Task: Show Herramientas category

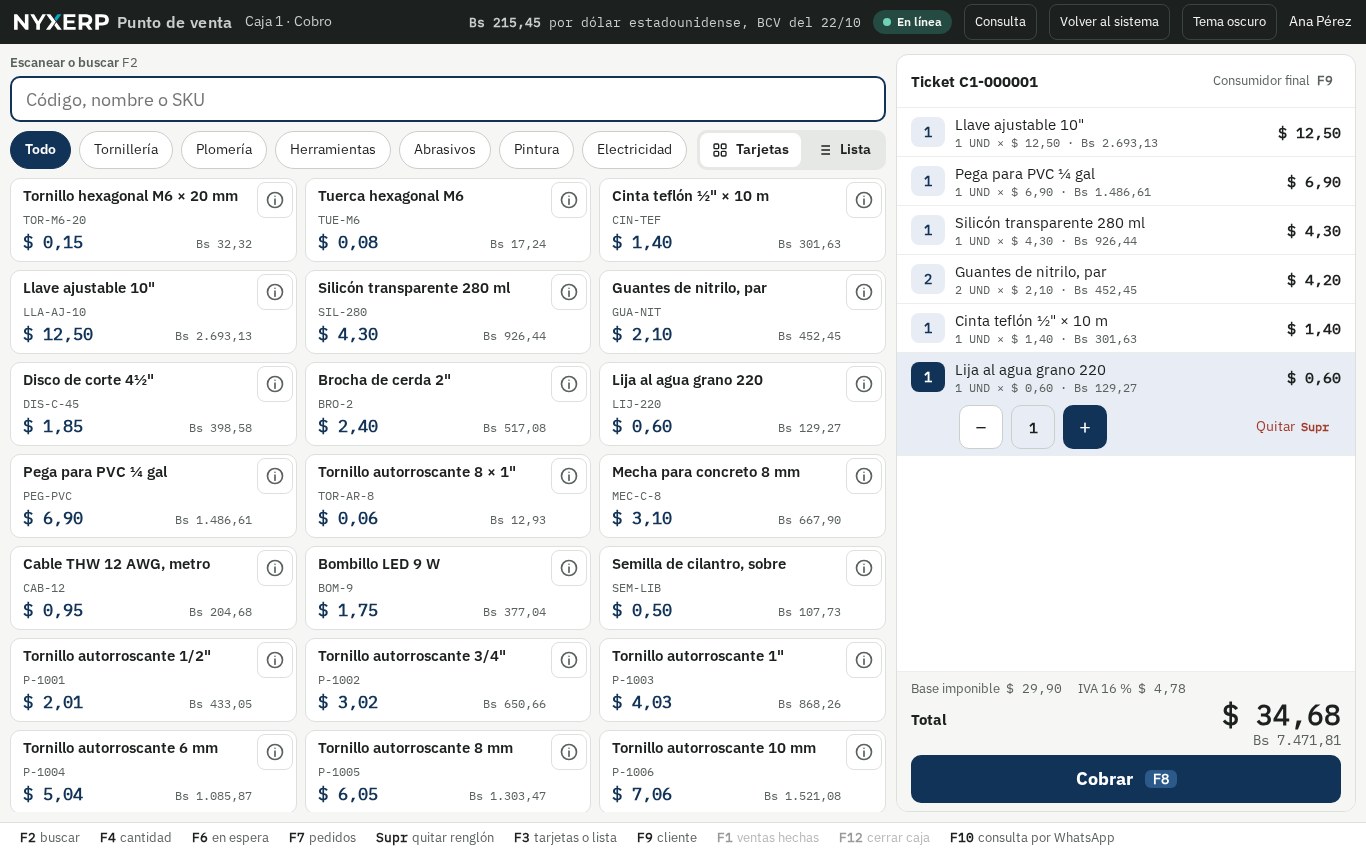Action: tap(333, 150)
